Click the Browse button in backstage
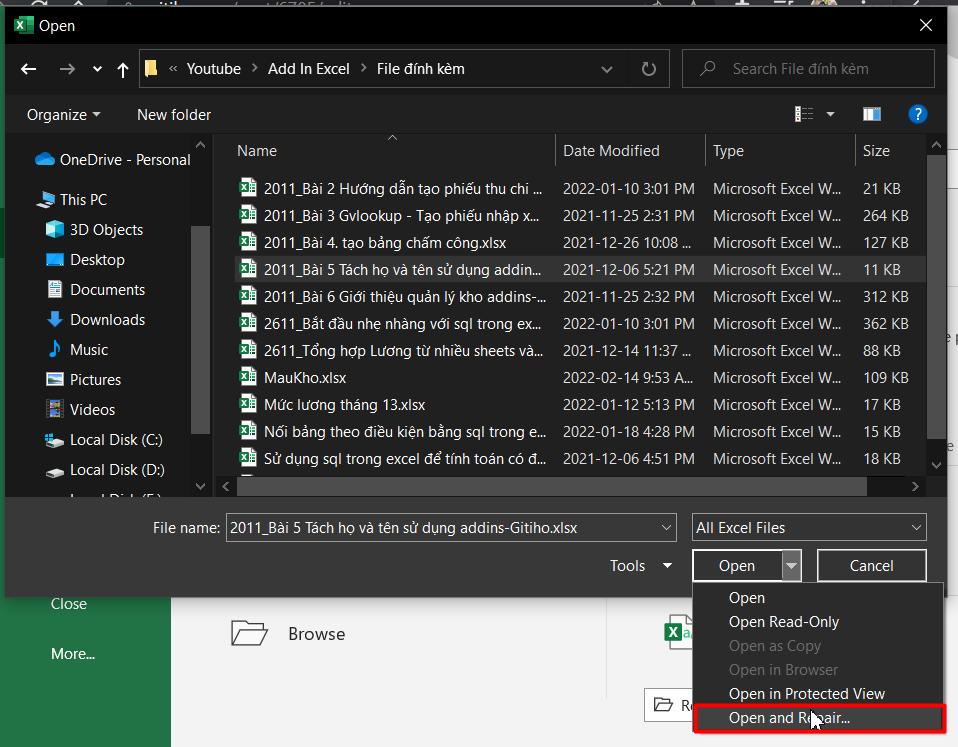Image resolution: width=958 pixels, height=747 pixels. [x=316, y=633]
